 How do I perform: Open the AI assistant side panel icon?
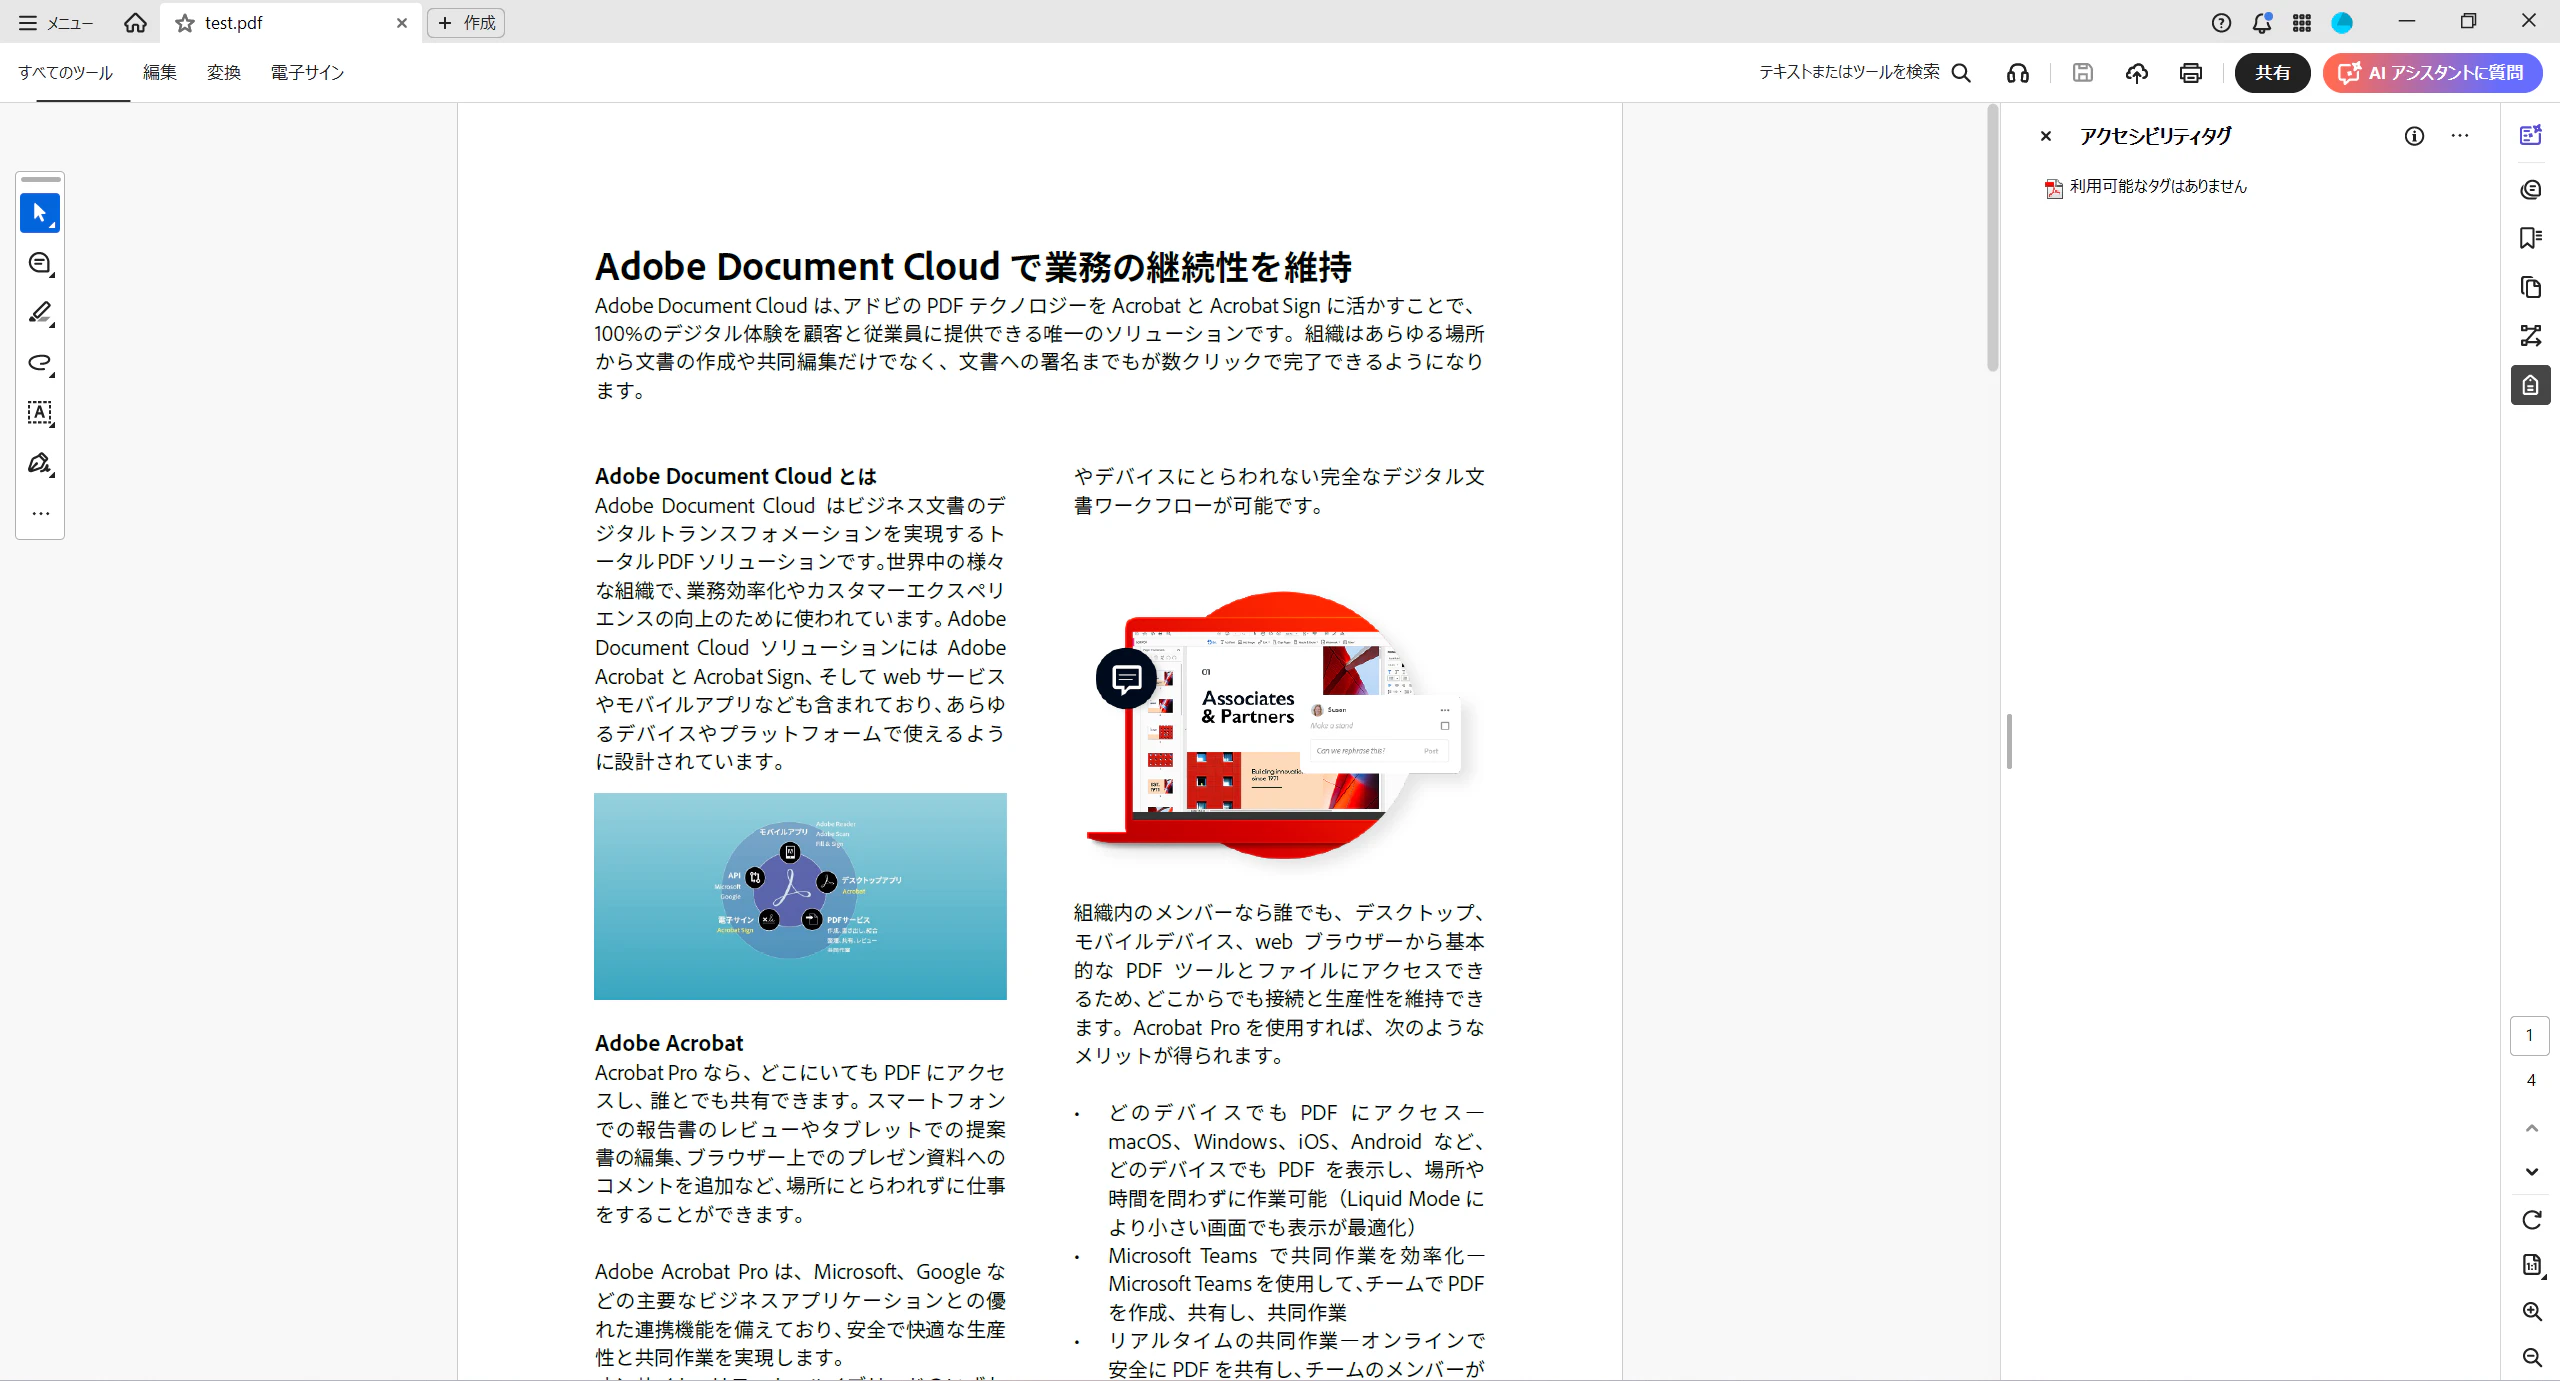[x=2531, y=136]
